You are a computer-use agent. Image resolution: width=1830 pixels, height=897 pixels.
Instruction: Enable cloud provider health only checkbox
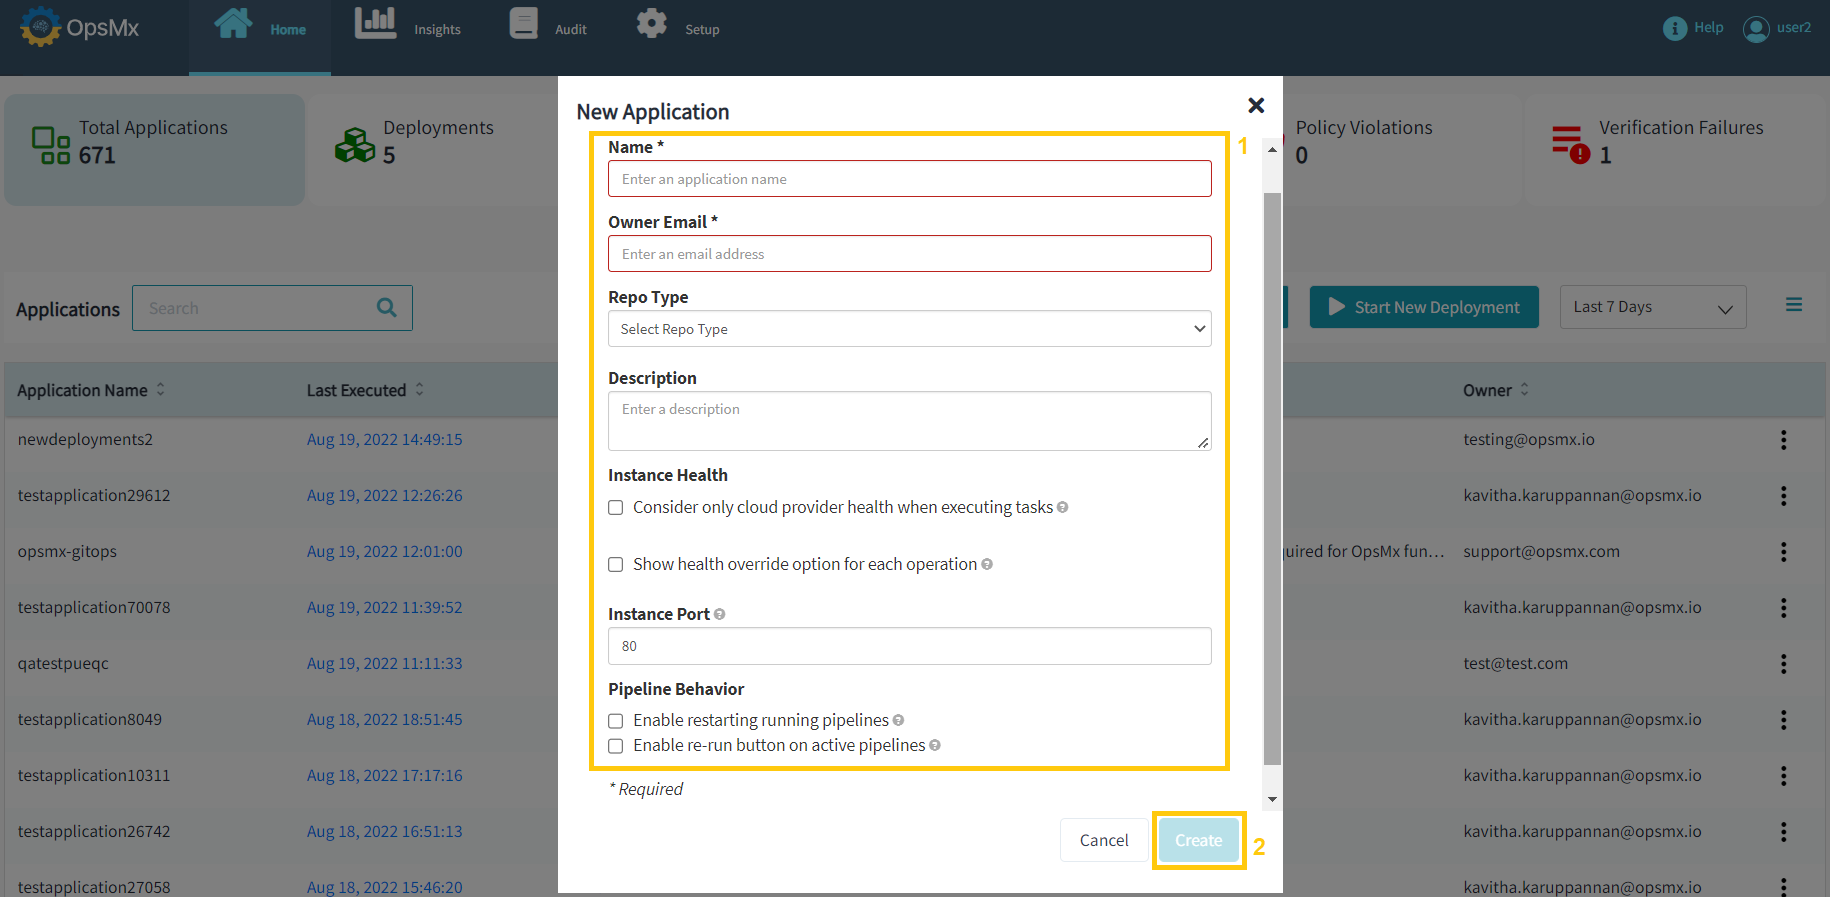click(616, 508)
